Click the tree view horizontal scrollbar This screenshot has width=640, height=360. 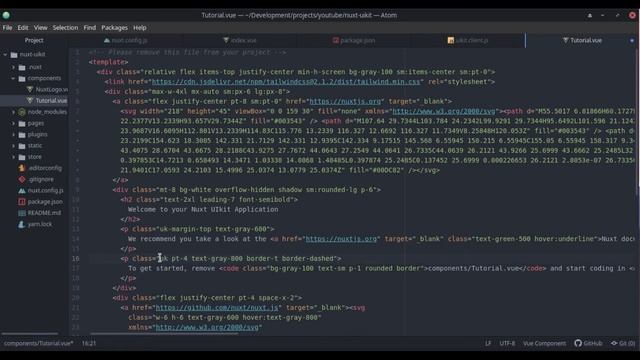(x=29, y=334)
